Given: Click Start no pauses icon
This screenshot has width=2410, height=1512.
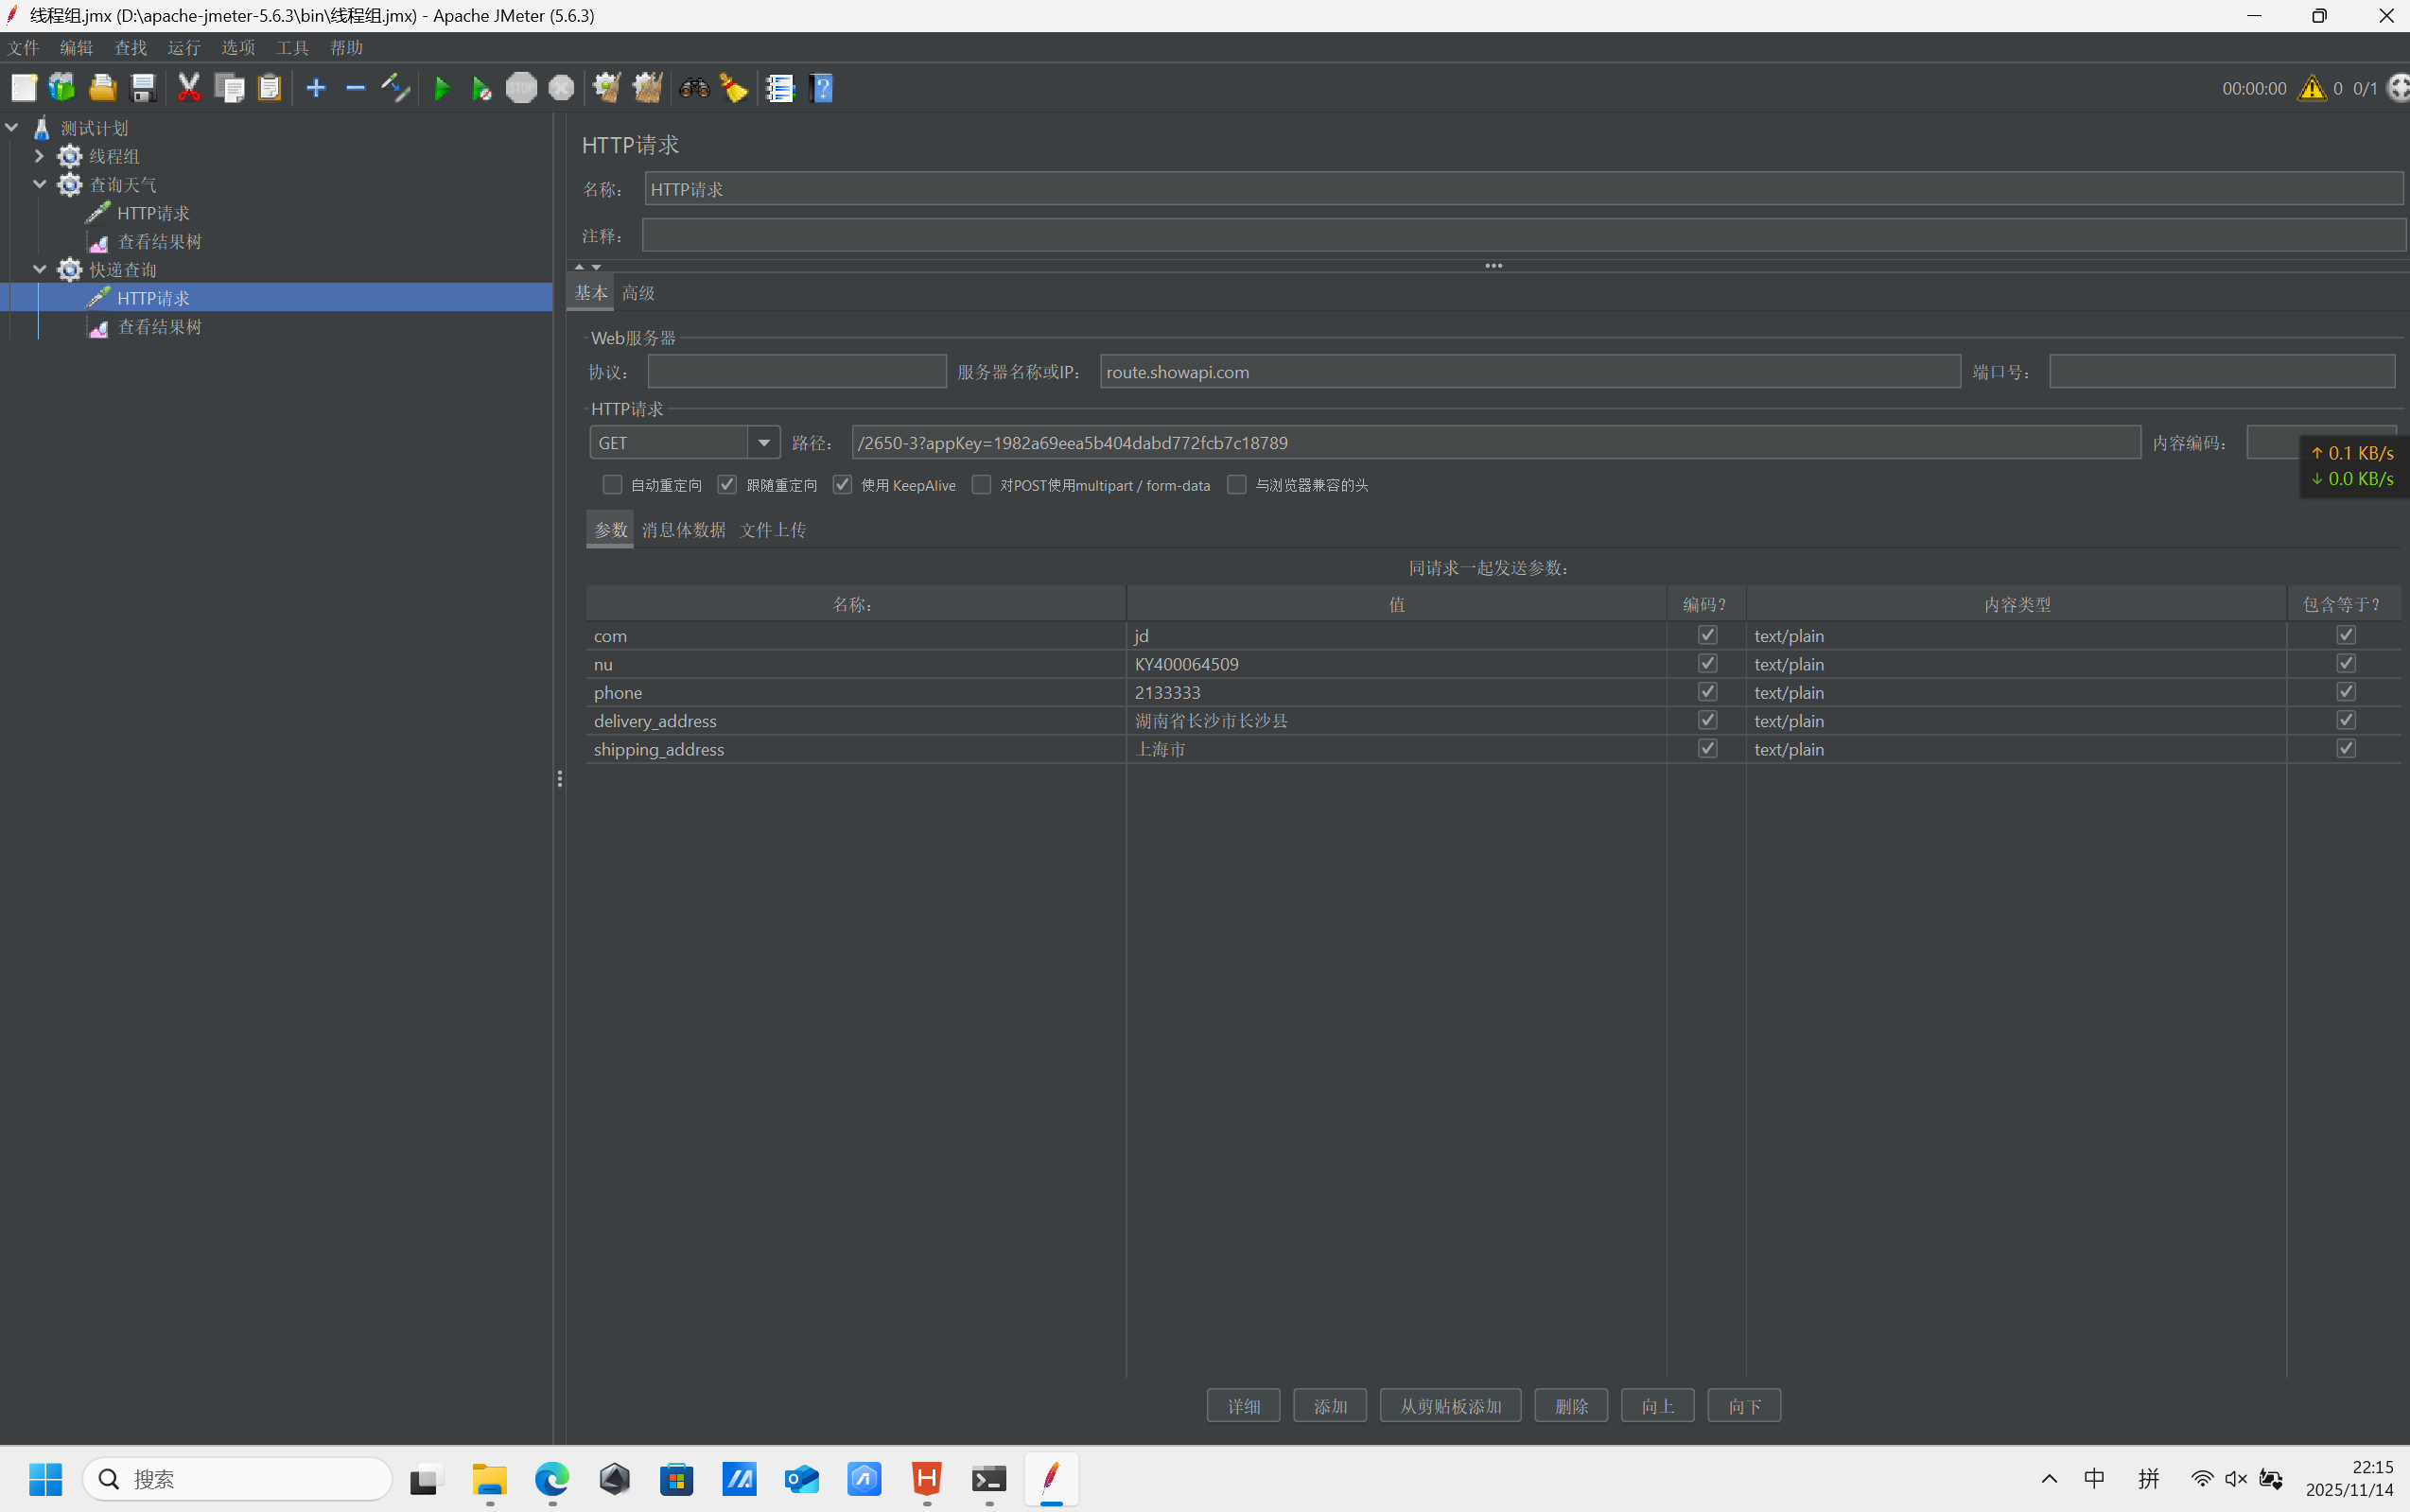Looking at the screenshot, I should [481, 88].
